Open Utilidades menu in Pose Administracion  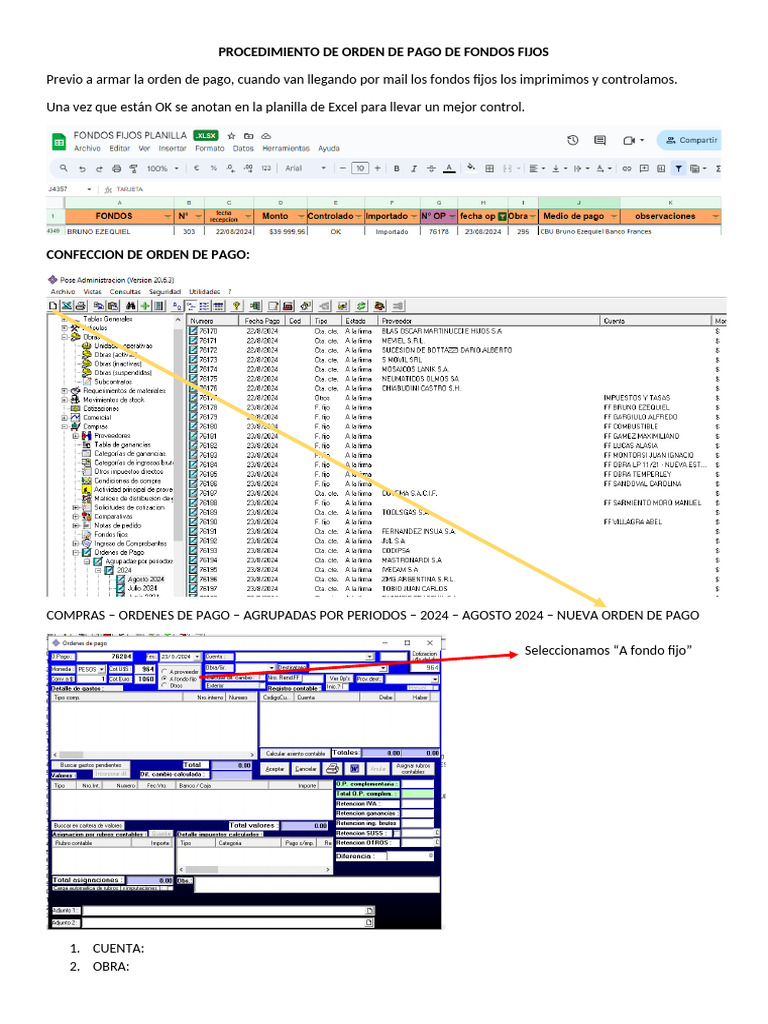pyautogui.click(x=204, y=292)
